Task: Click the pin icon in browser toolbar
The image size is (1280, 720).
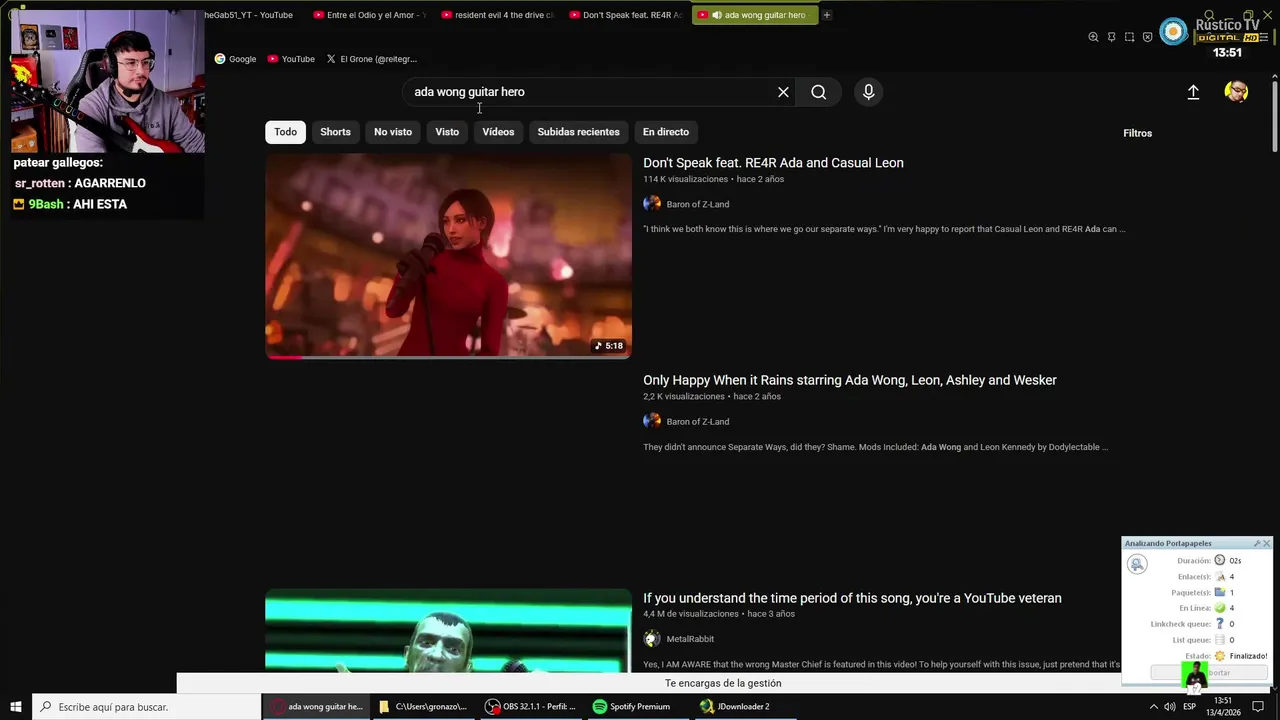Action: pyautogui.click(x=1111, y=37)
